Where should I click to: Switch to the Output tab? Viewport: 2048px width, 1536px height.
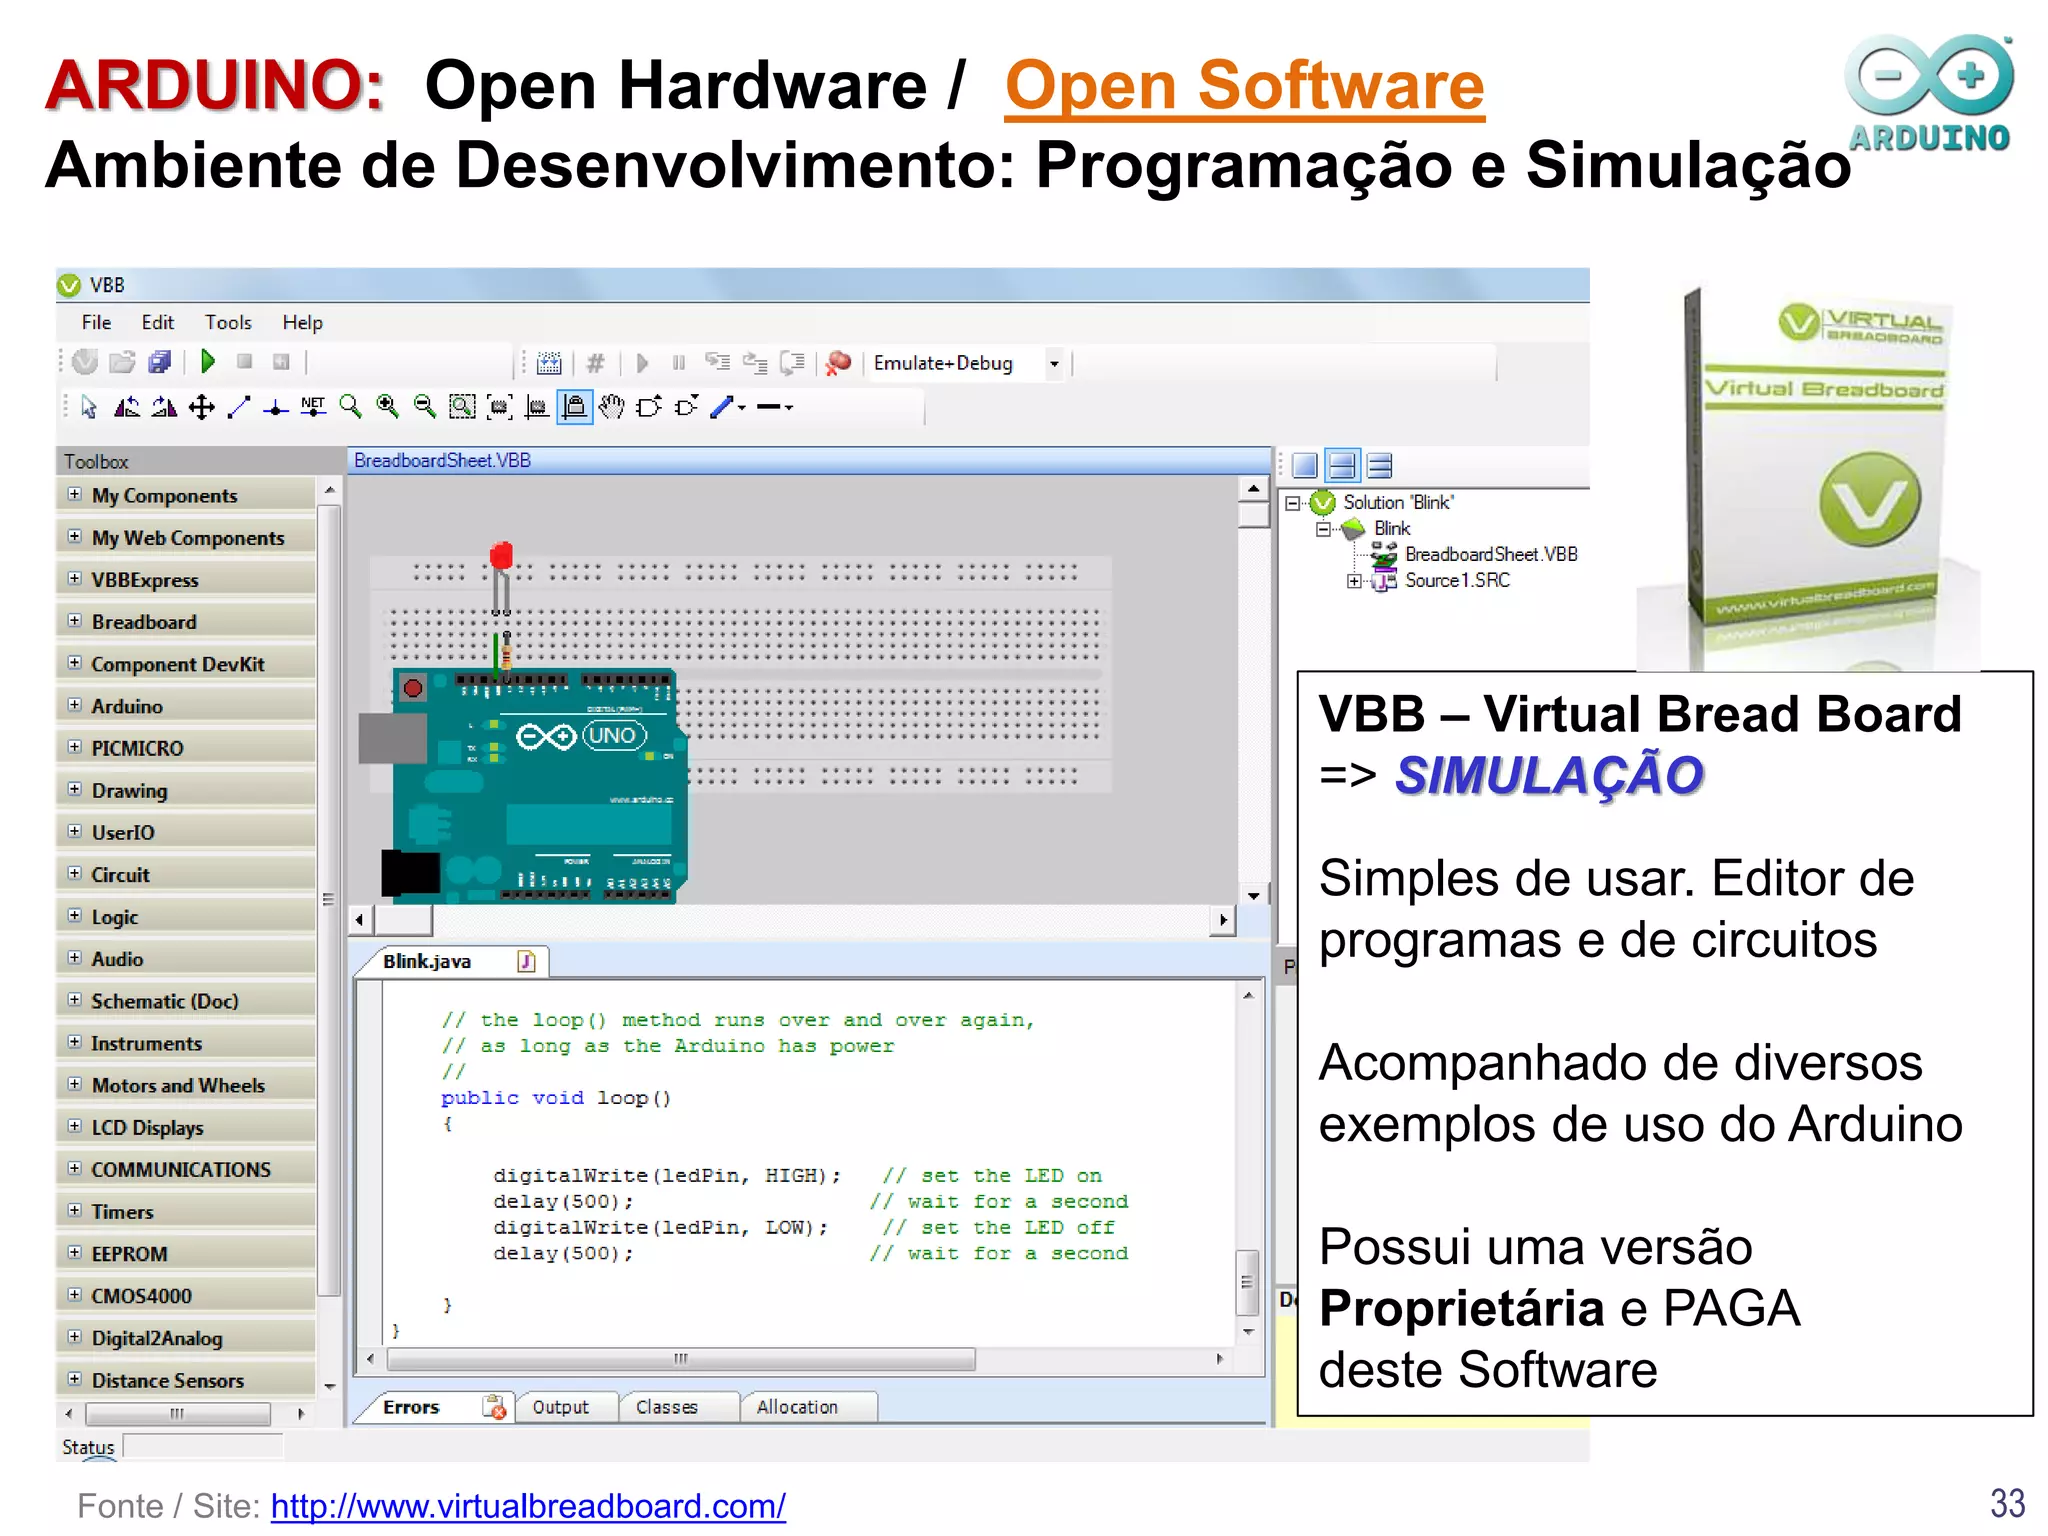coord(567,1407)
